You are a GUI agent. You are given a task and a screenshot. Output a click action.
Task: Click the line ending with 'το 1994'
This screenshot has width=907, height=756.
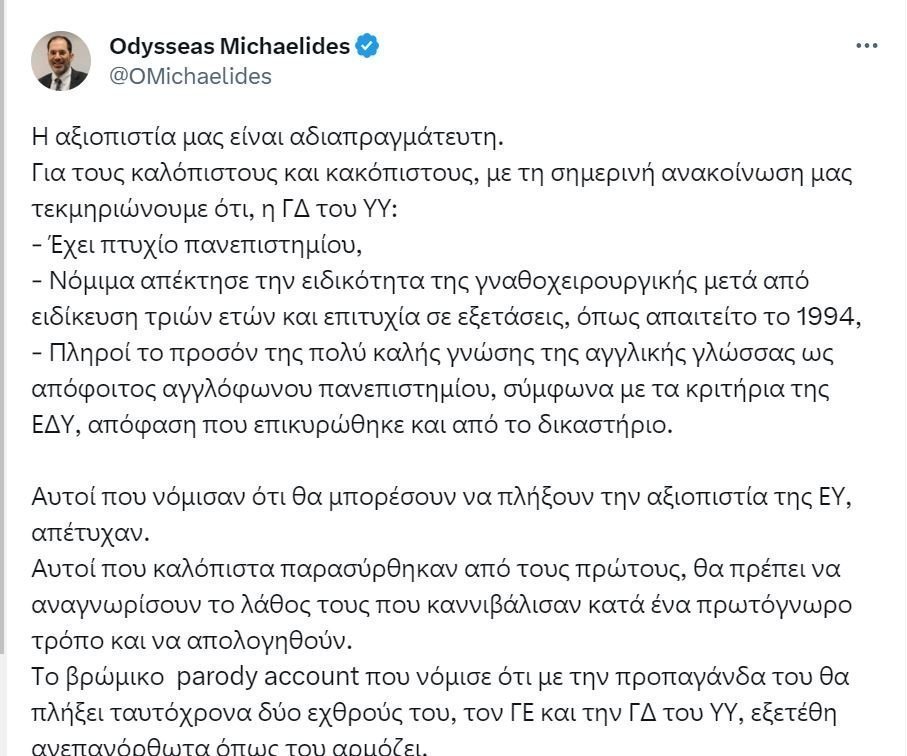pos(447,317)
